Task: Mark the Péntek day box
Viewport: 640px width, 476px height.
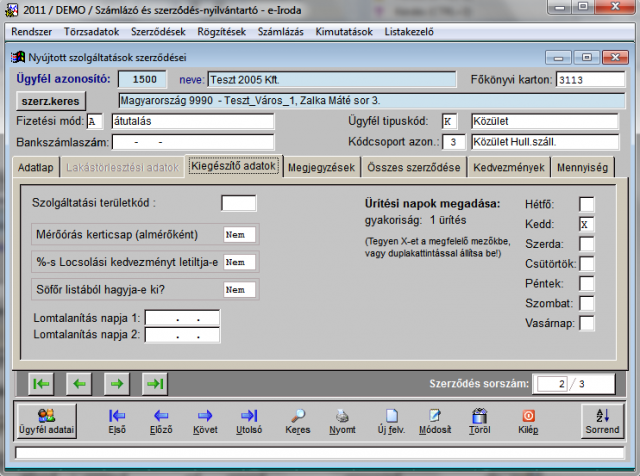Action: click(587, 283)
